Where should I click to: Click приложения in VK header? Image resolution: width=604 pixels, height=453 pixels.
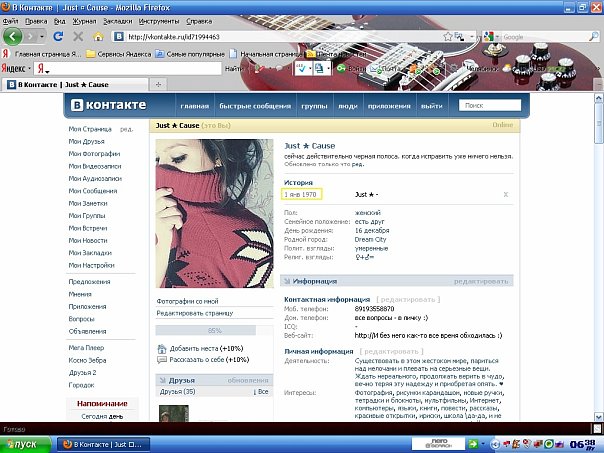389,106
